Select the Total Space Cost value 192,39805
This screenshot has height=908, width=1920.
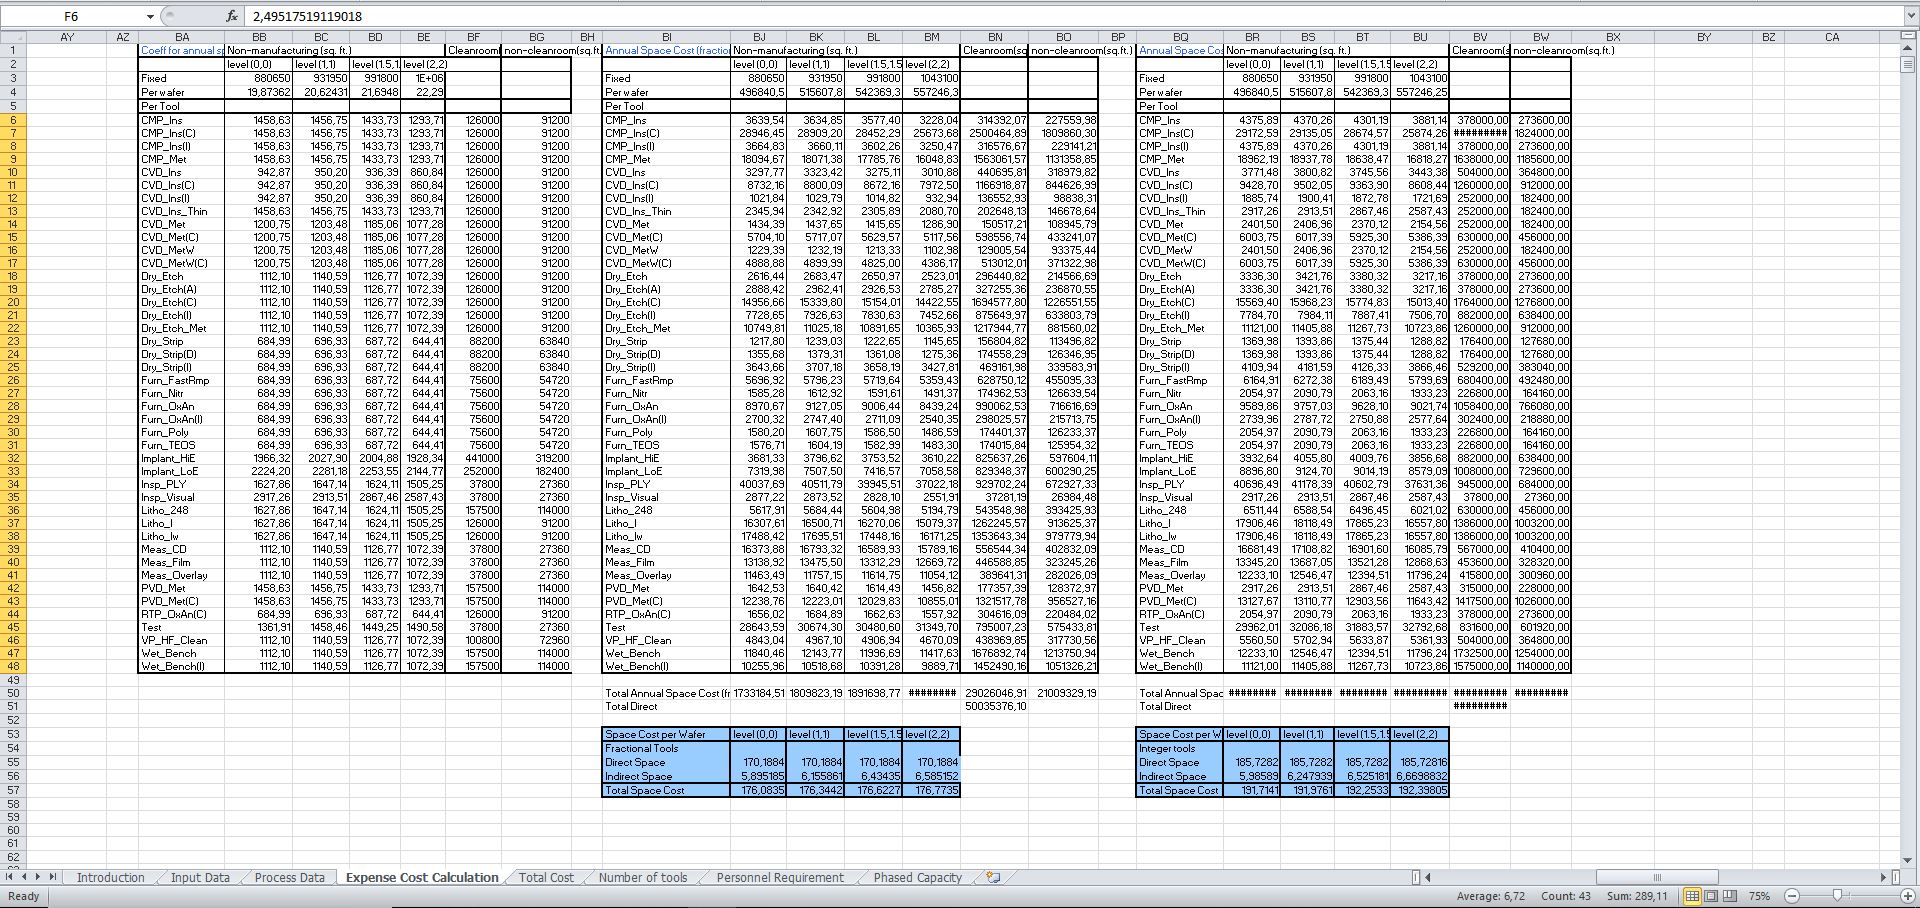[x=1420, y=790]
